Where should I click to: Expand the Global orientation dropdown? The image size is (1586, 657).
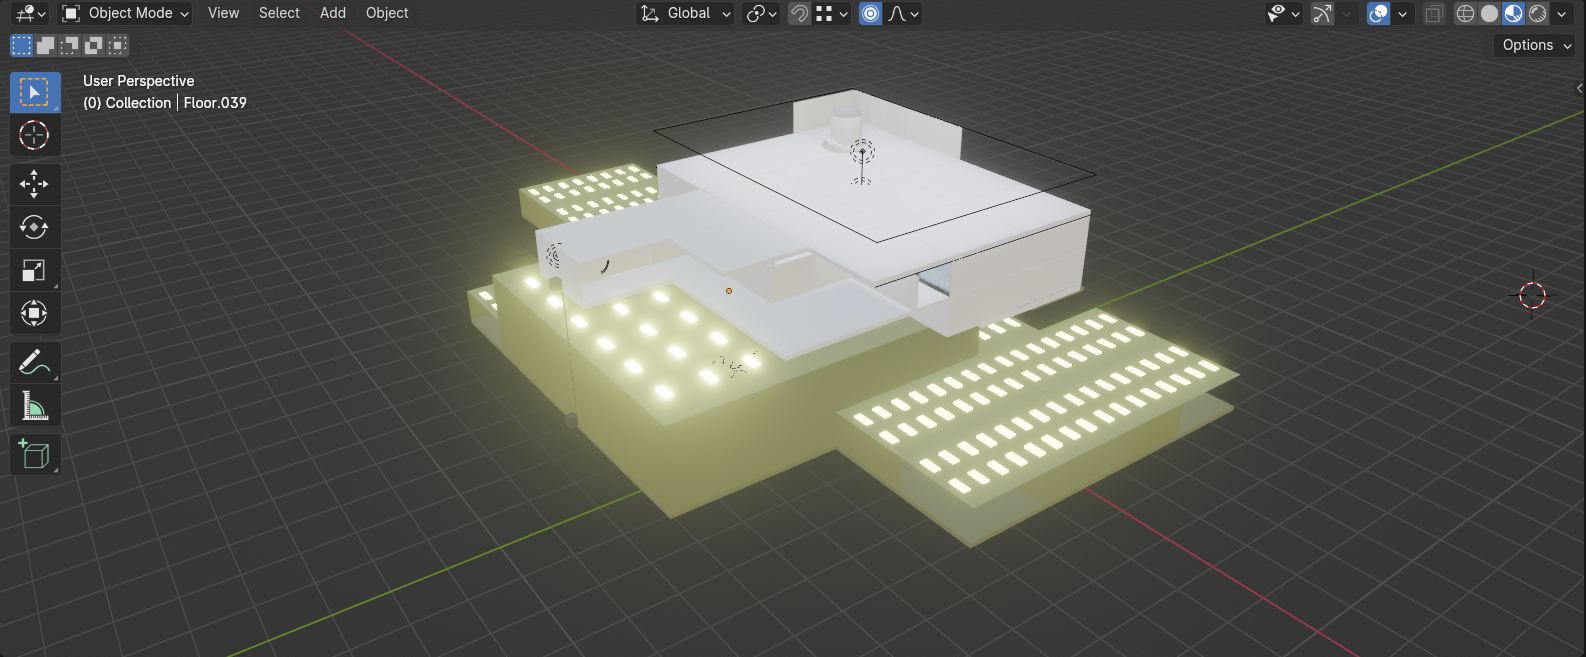(687, 13)
